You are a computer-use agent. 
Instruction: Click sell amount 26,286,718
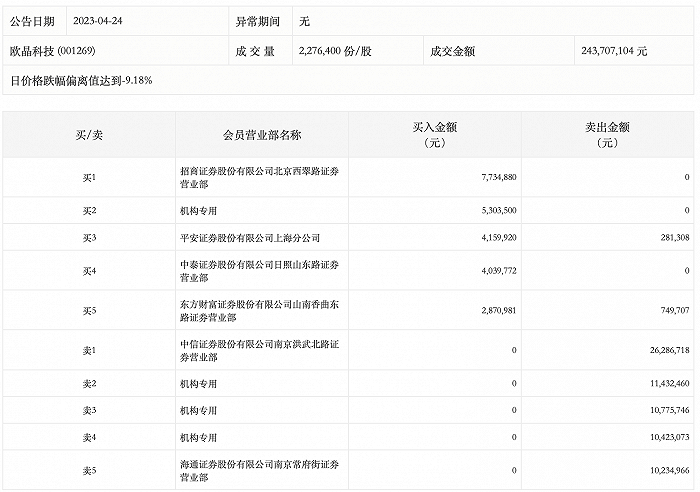(670, 350)
